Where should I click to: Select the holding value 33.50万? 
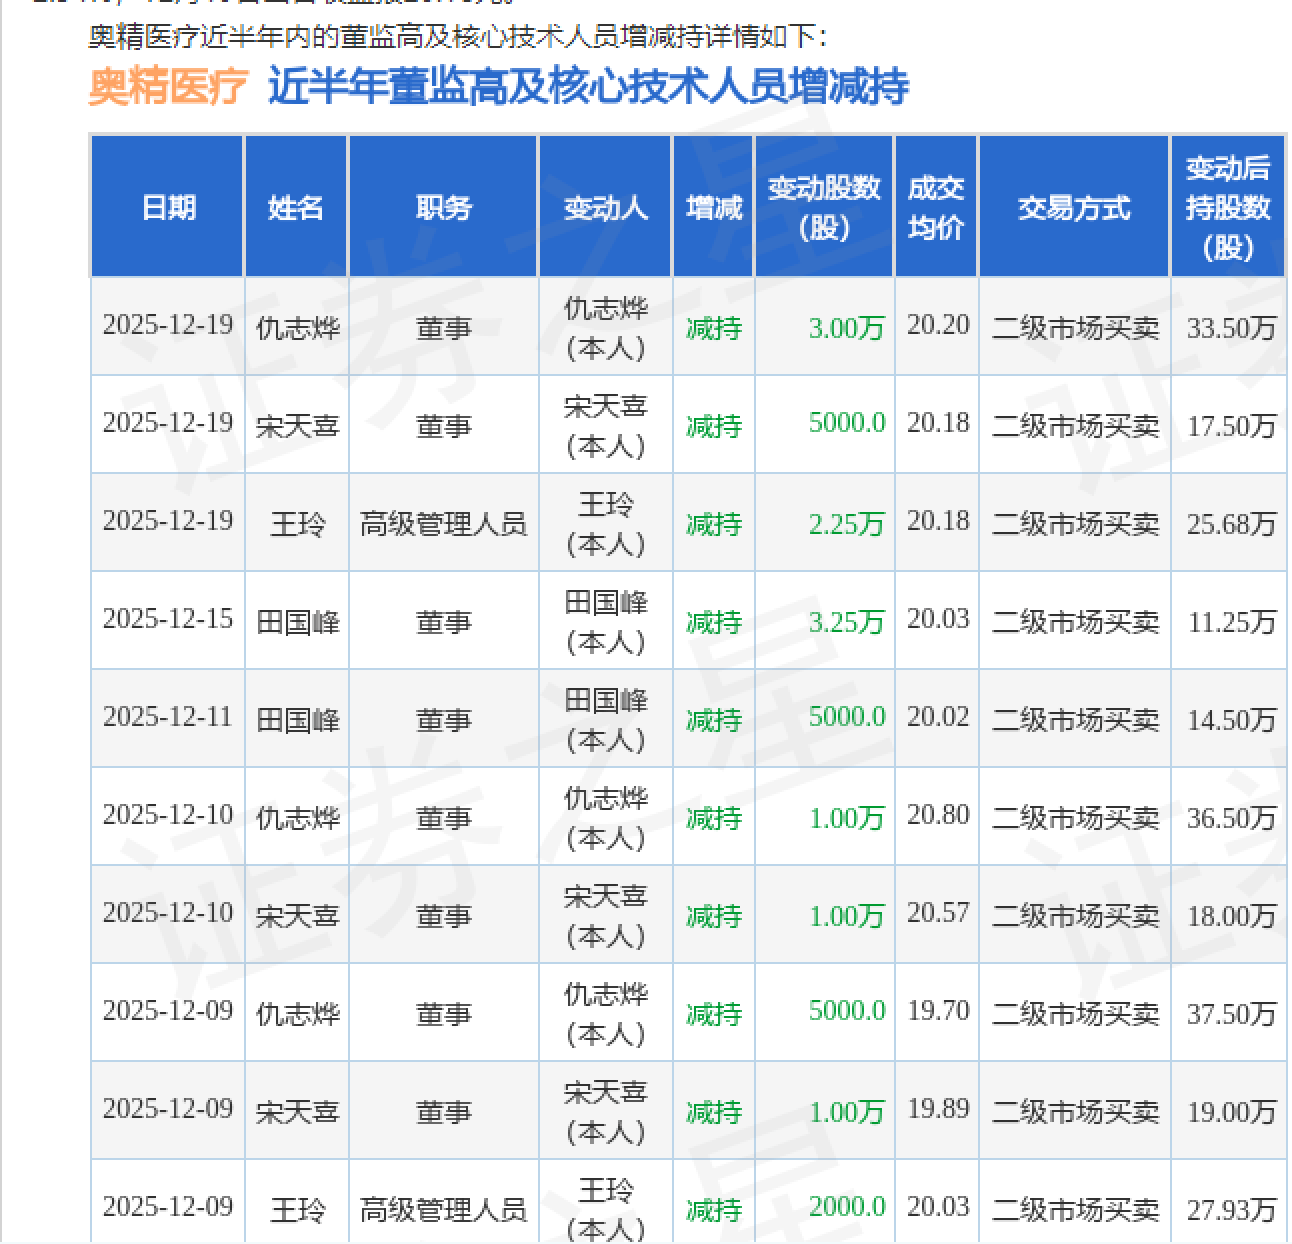click(x=1231, y=328)
